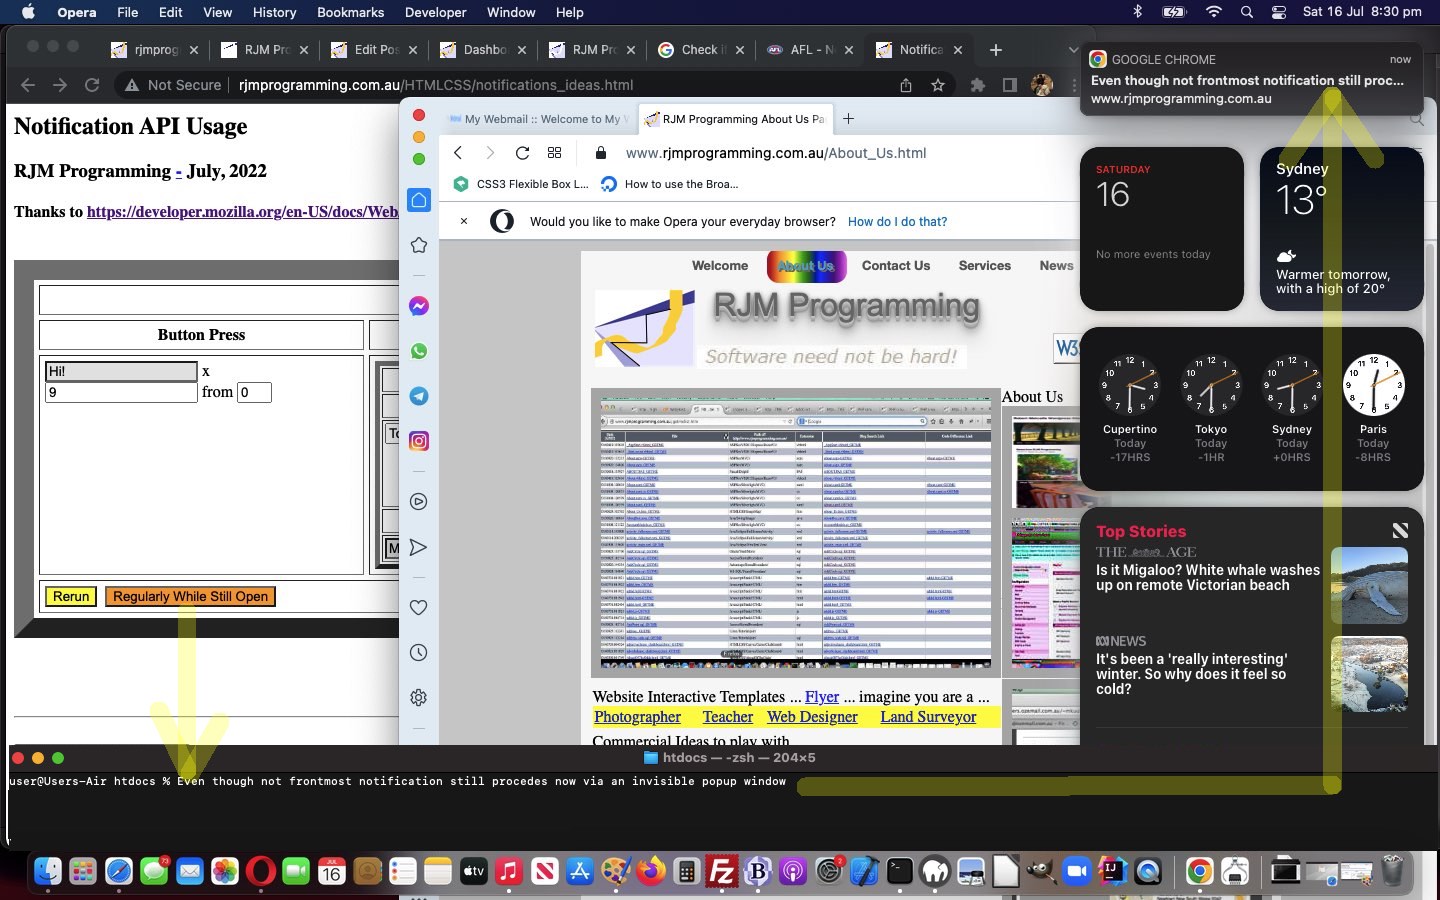Viewport: 1440px width, 900px height.
Task: Open battery status menu
Action: 1174,12
